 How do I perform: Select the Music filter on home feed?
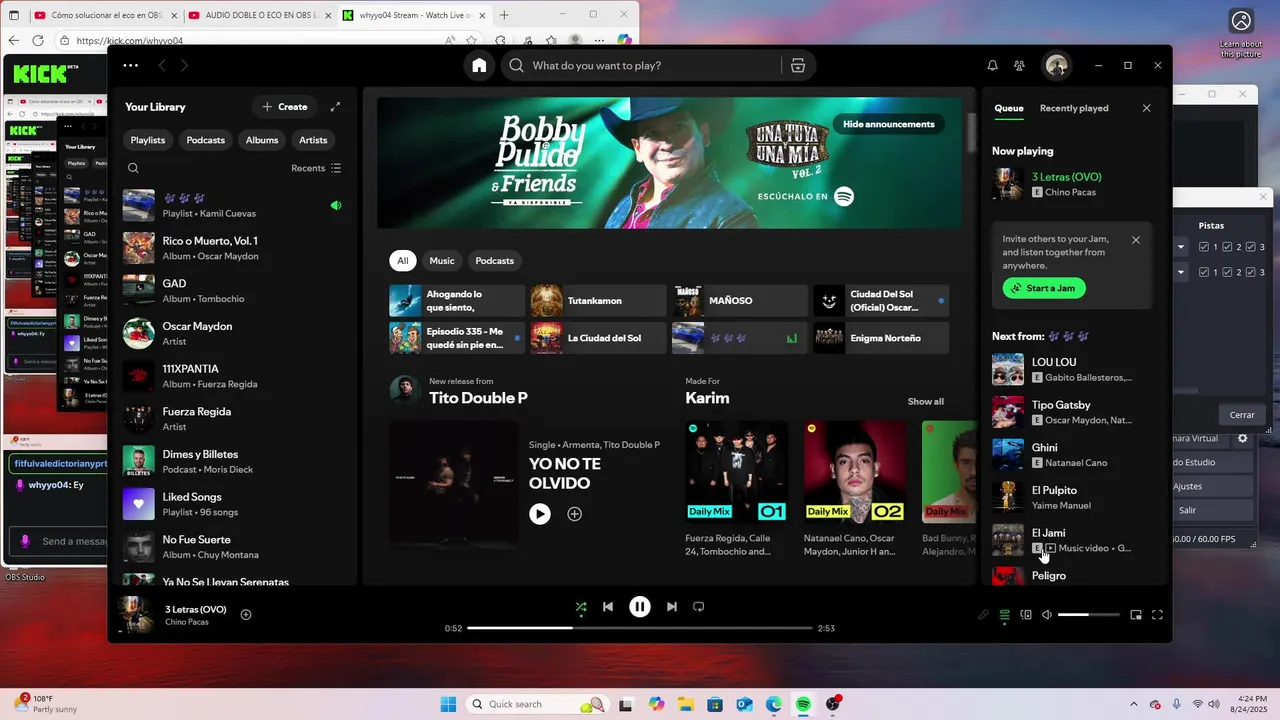(442, 261)
